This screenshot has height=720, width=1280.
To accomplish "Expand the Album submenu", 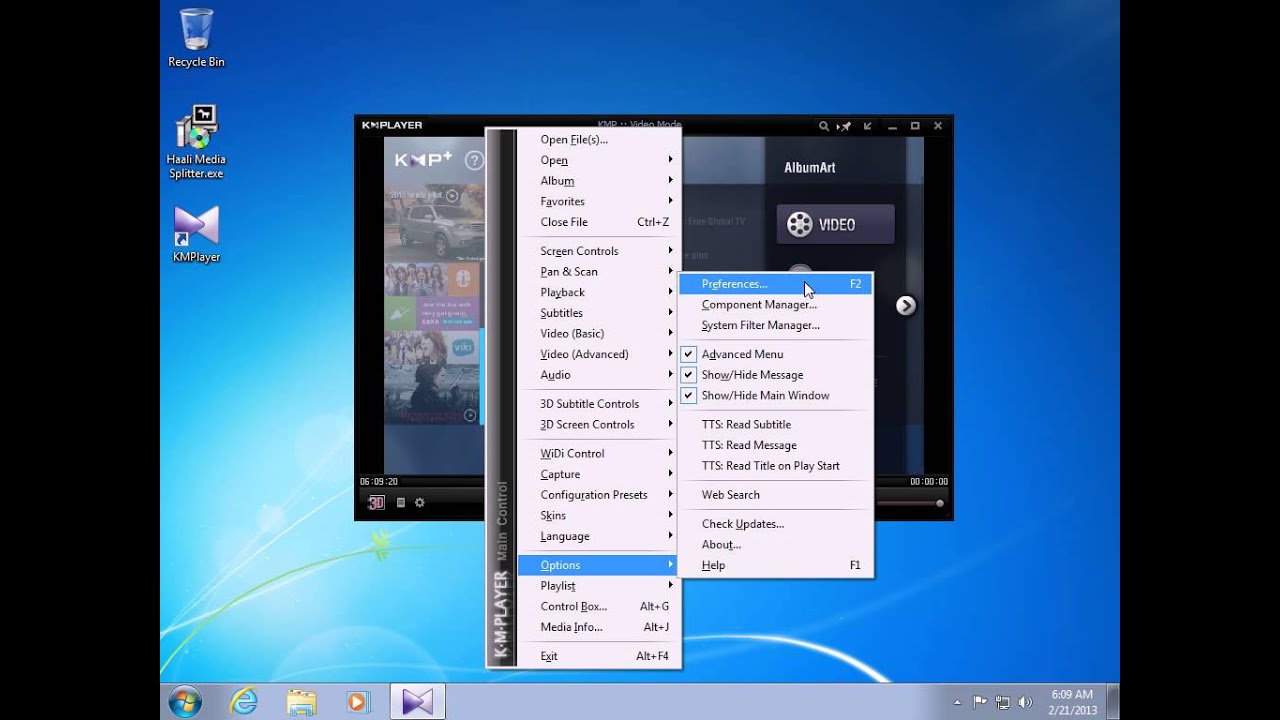I will (598, 181).
